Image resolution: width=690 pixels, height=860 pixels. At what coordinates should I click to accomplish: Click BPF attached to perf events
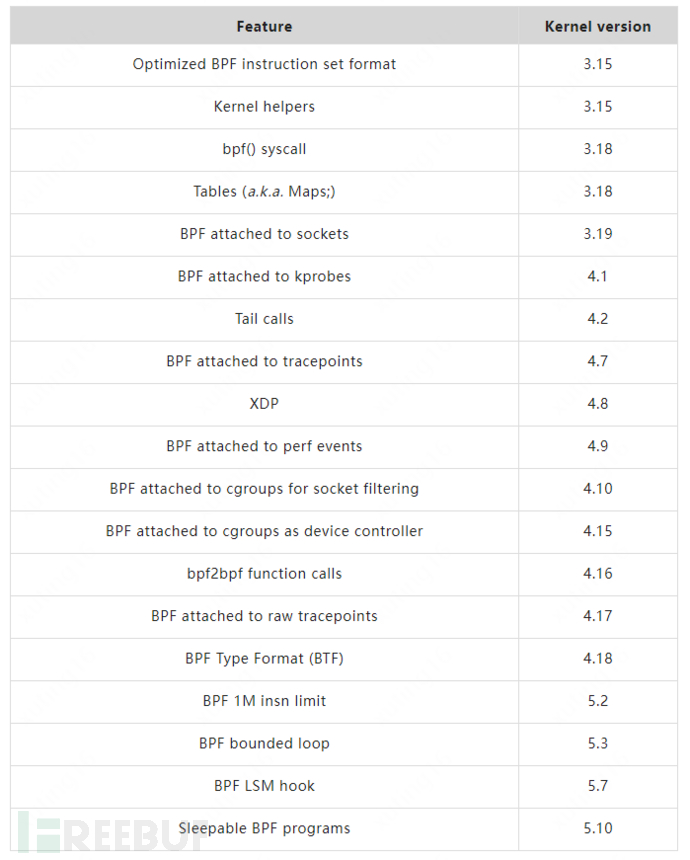coord(264,446)
